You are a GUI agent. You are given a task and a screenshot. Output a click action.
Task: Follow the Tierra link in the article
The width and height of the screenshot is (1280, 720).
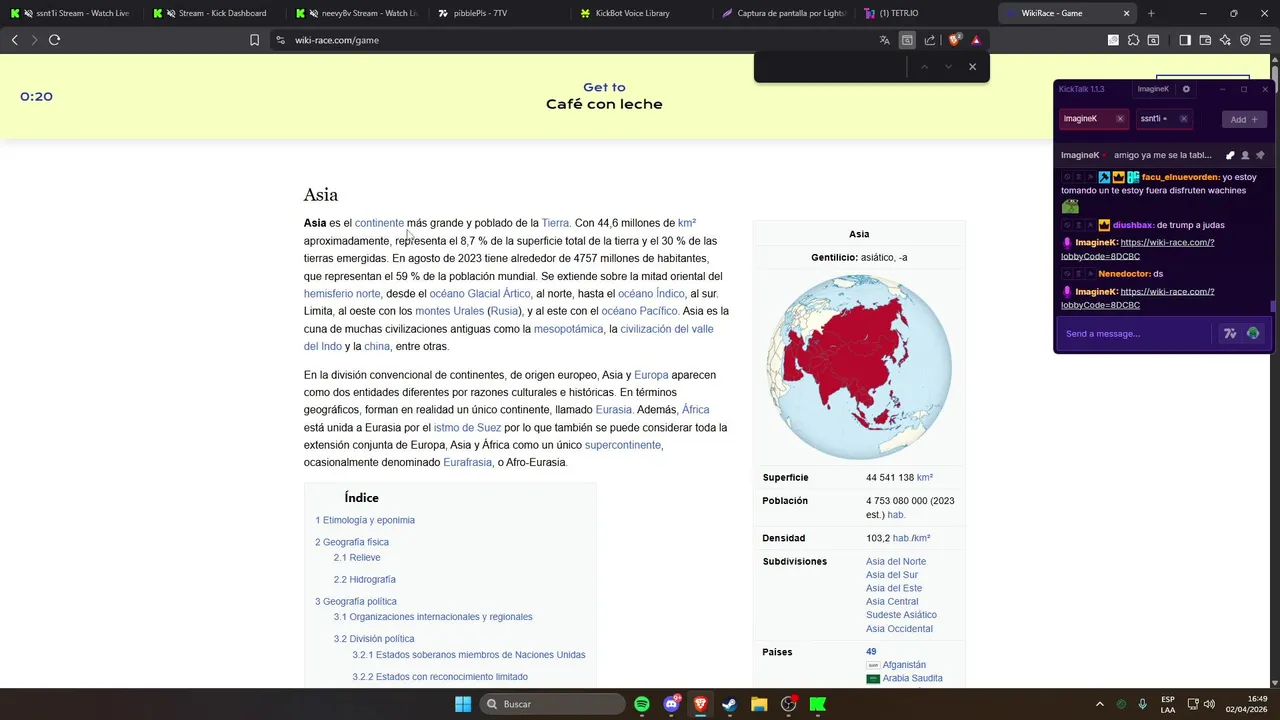click(556, 223)
